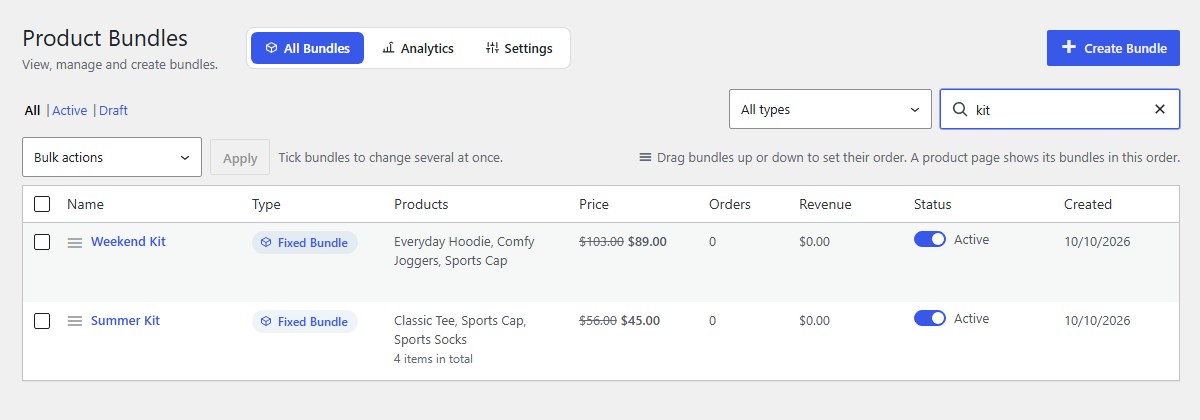1200x420 pixels.
Task: Click 'Classic Tee, Sports Cap' products cell
Action: tap(460, 330)
